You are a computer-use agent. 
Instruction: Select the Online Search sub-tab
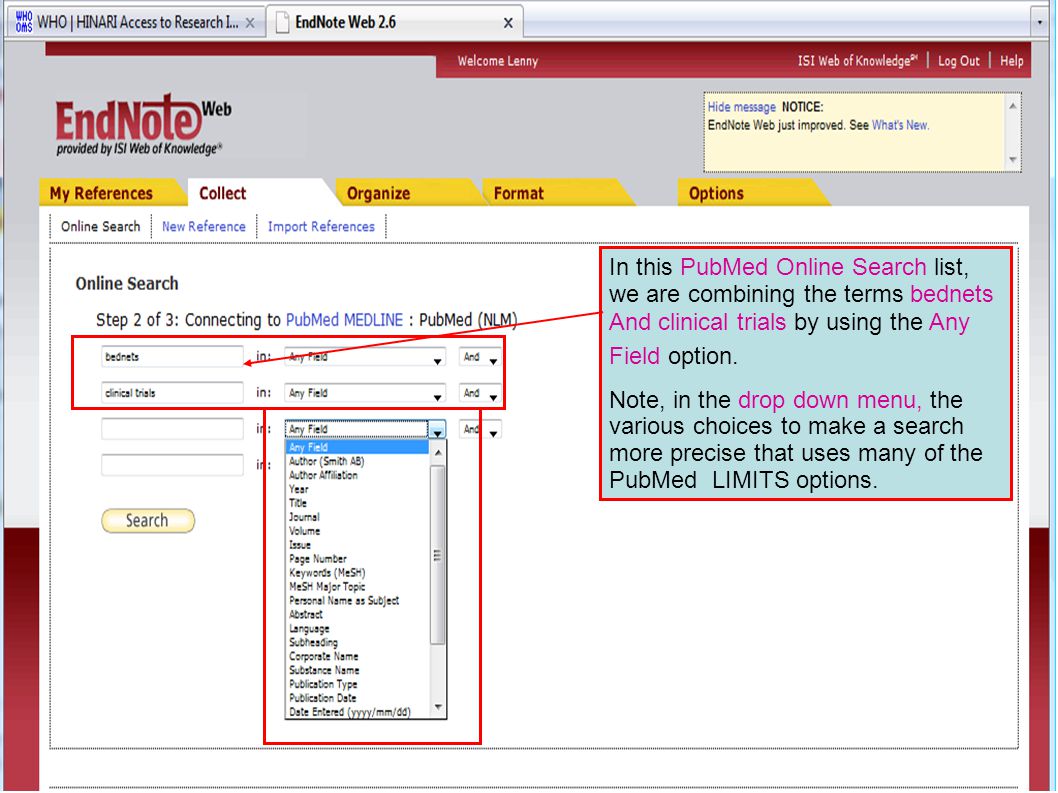[x=101, y=226]
